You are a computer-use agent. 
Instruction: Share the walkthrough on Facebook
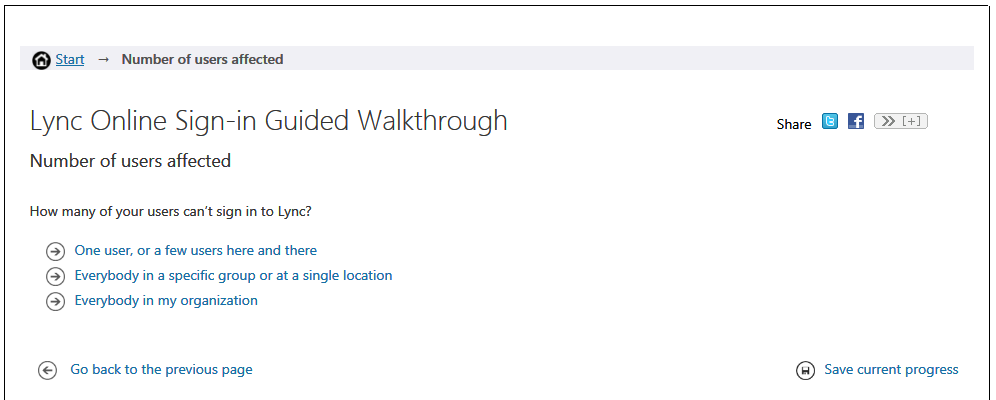856,122
